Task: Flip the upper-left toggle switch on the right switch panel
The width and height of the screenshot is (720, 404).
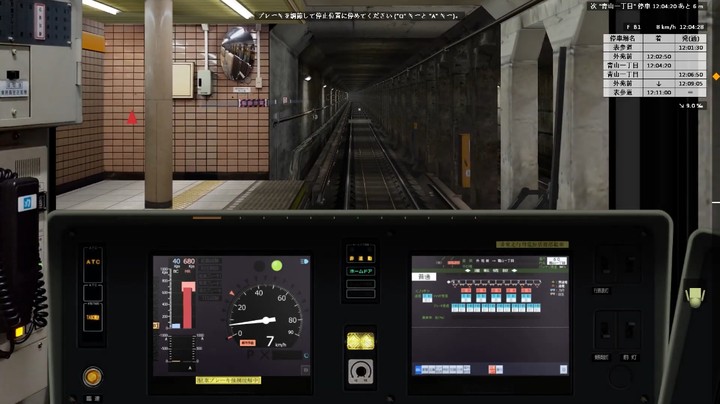Action: tap(605, 264)
